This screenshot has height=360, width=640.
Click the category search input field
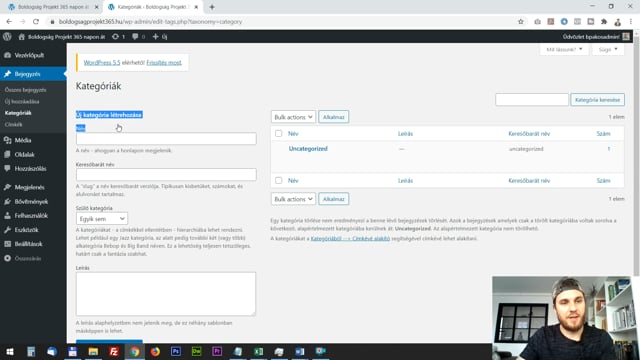coord(531,100)
